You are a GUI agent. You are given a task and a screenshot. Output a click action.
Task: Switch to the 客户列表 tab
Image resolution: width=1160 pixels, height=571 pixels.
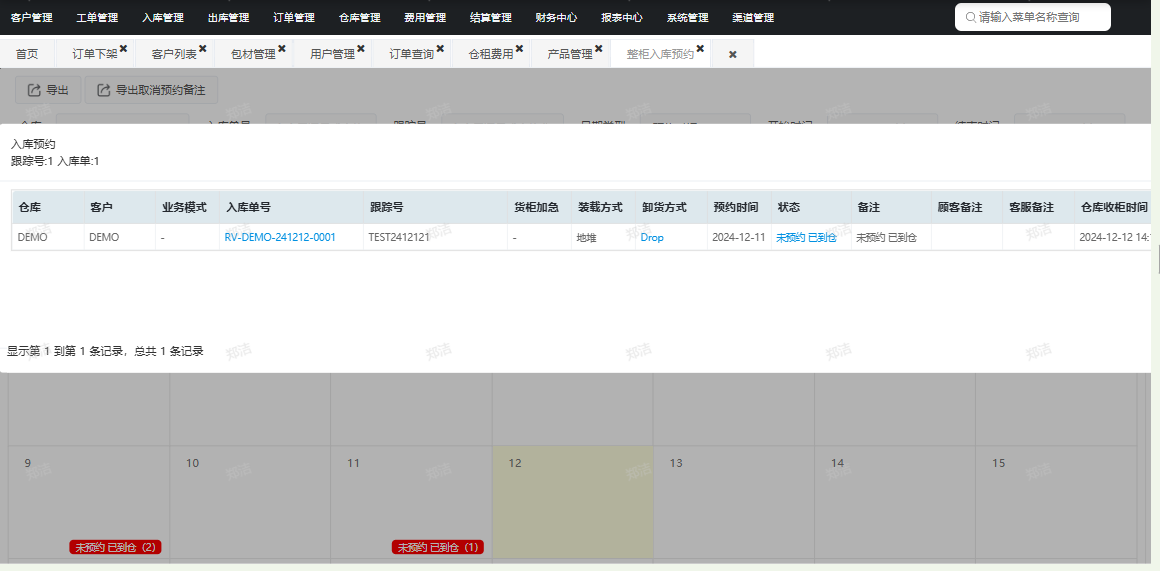click(x=174, y=54)
